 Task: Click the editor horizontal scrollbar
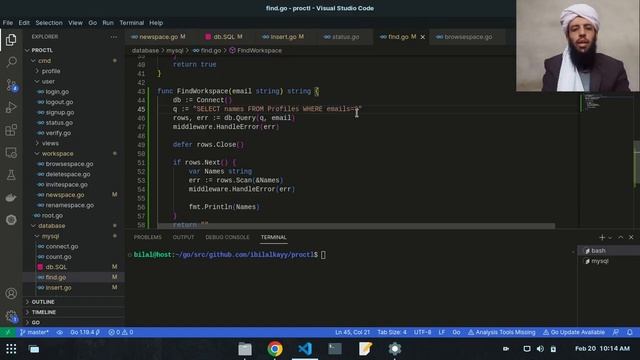tap(356, 226)
